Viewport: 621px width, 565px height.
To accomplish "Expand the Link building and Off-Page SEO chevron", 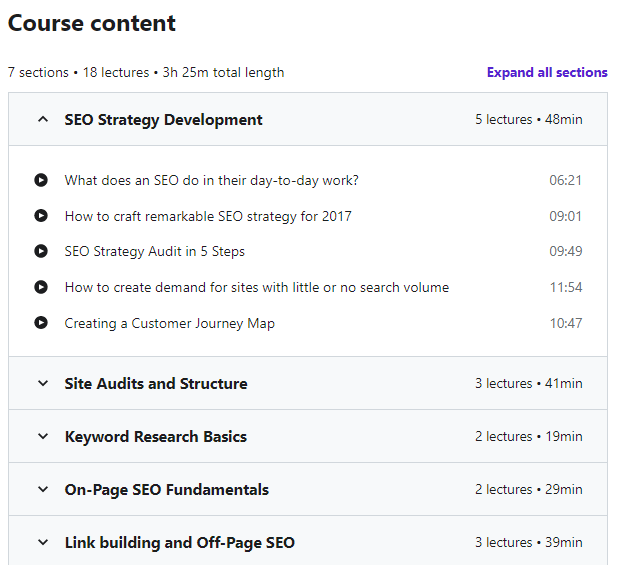I will [x=43, y=542].
